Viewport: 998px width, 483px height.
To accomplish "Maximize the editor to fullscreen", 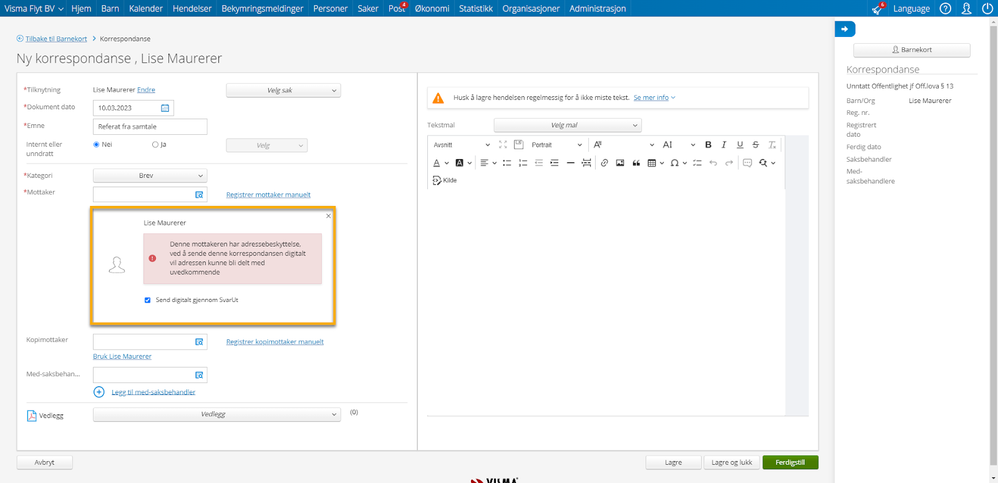I will tap(503, 144).
